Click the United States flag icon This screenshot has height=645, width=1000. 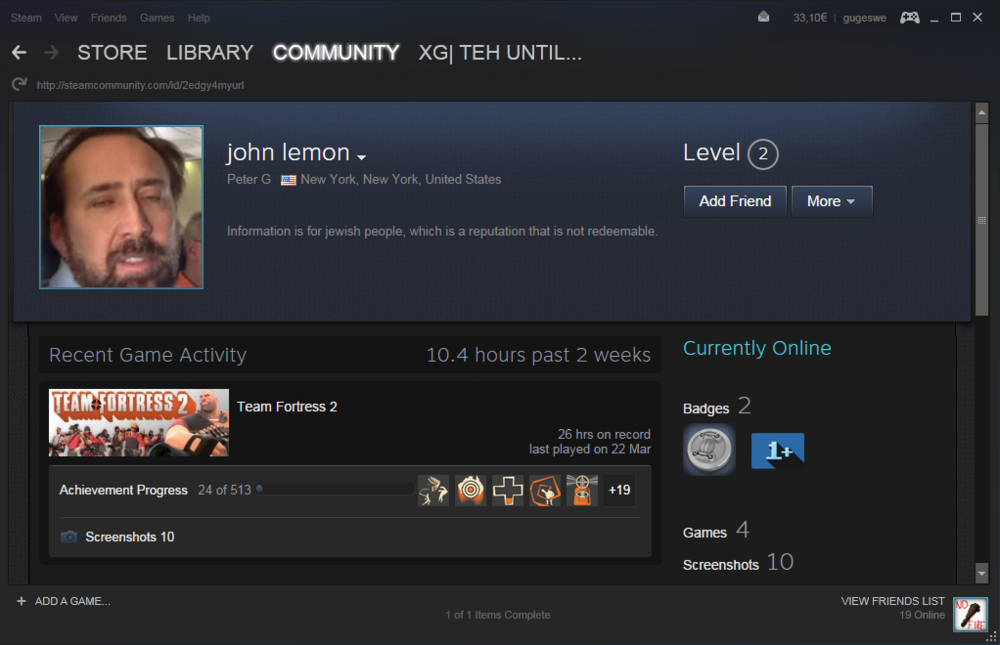288,180
